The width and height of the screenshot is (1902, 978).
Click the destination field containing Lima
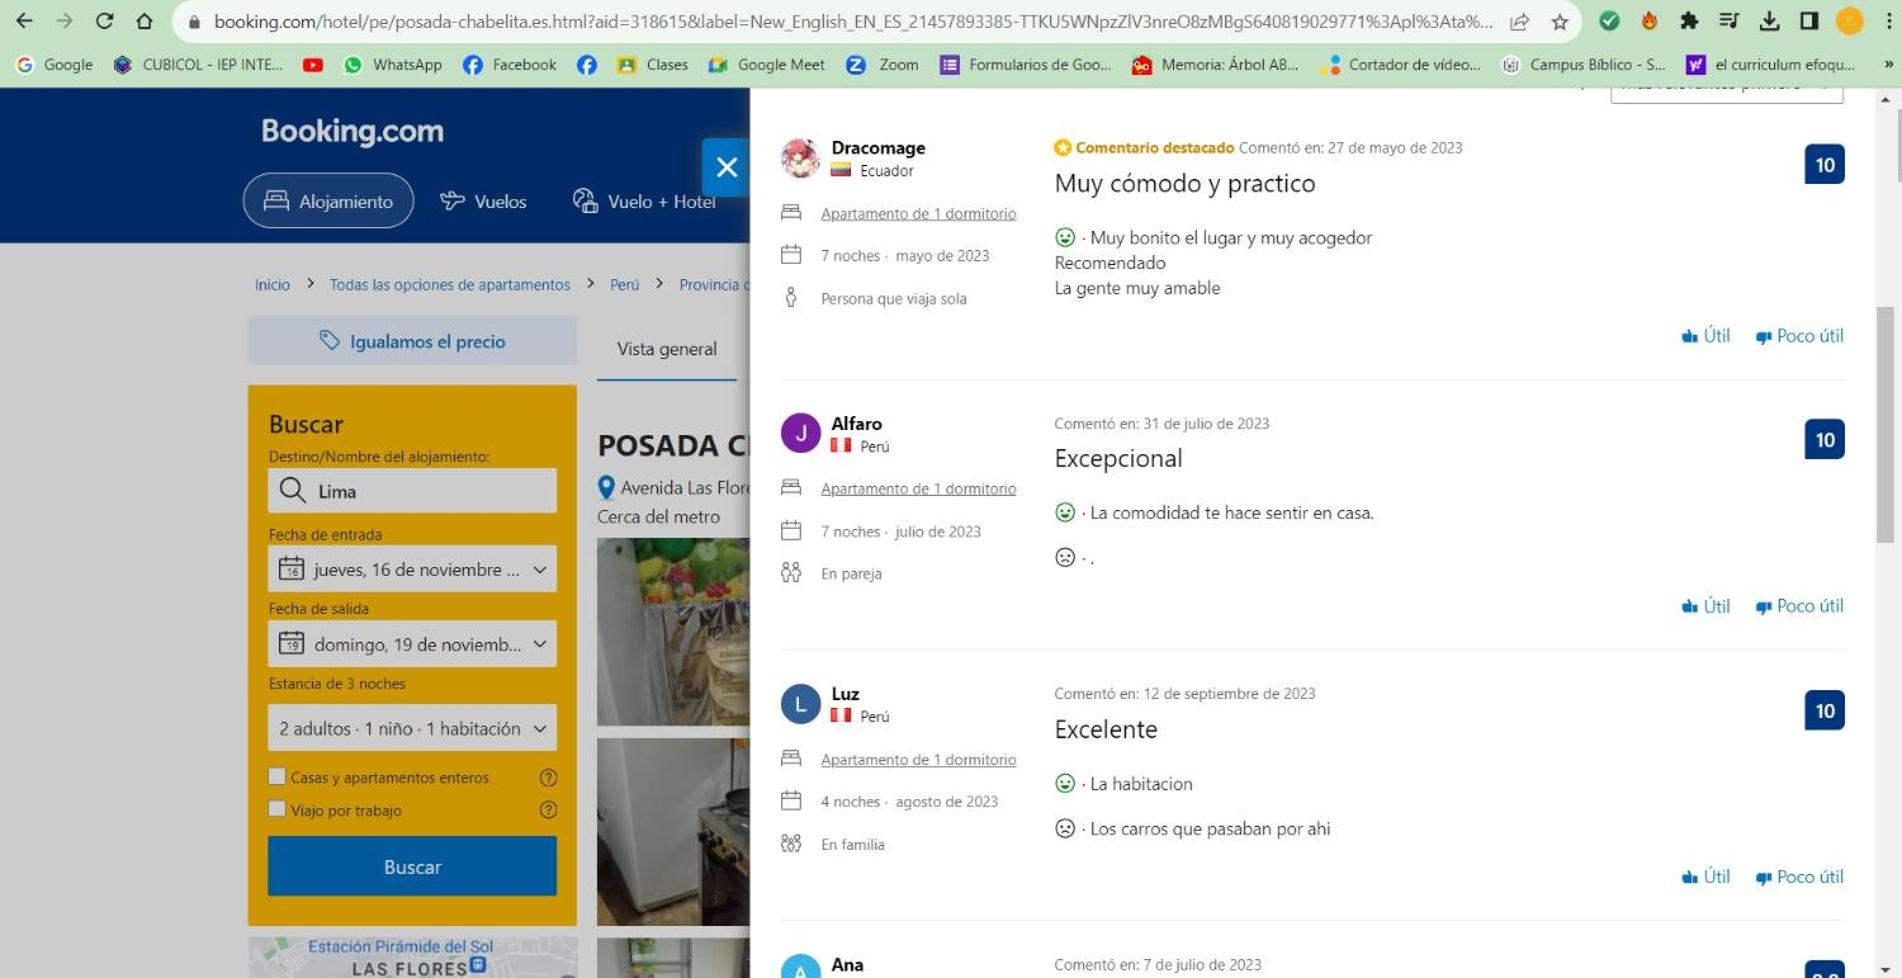point(412,491)
